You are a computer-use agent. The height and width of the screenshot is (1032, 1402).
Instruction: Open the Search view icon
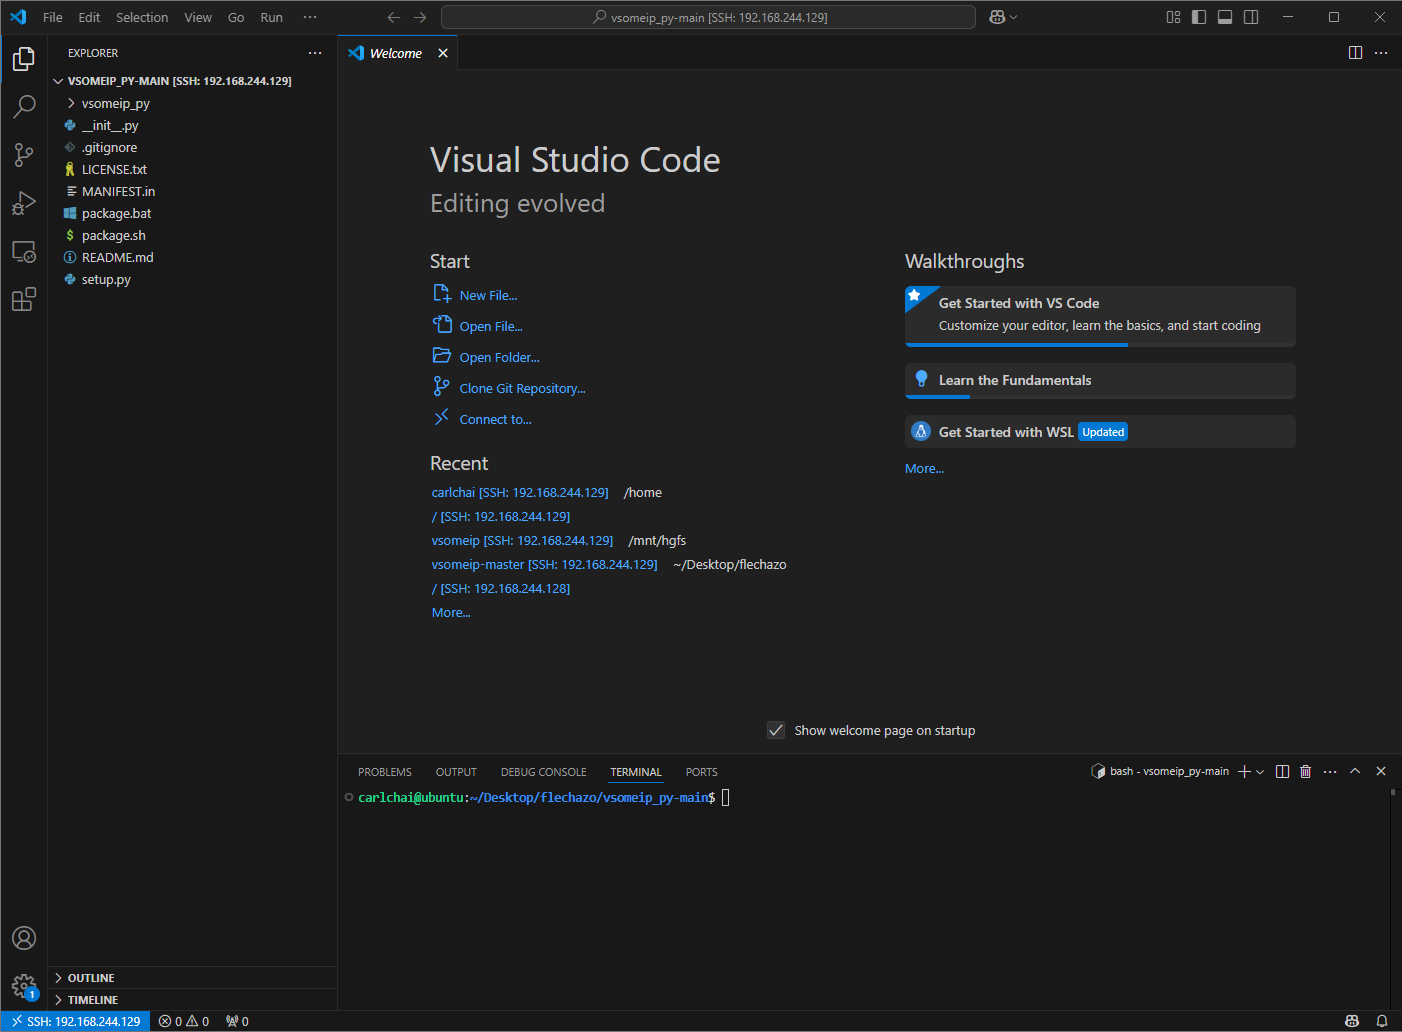tap(24, 107)
